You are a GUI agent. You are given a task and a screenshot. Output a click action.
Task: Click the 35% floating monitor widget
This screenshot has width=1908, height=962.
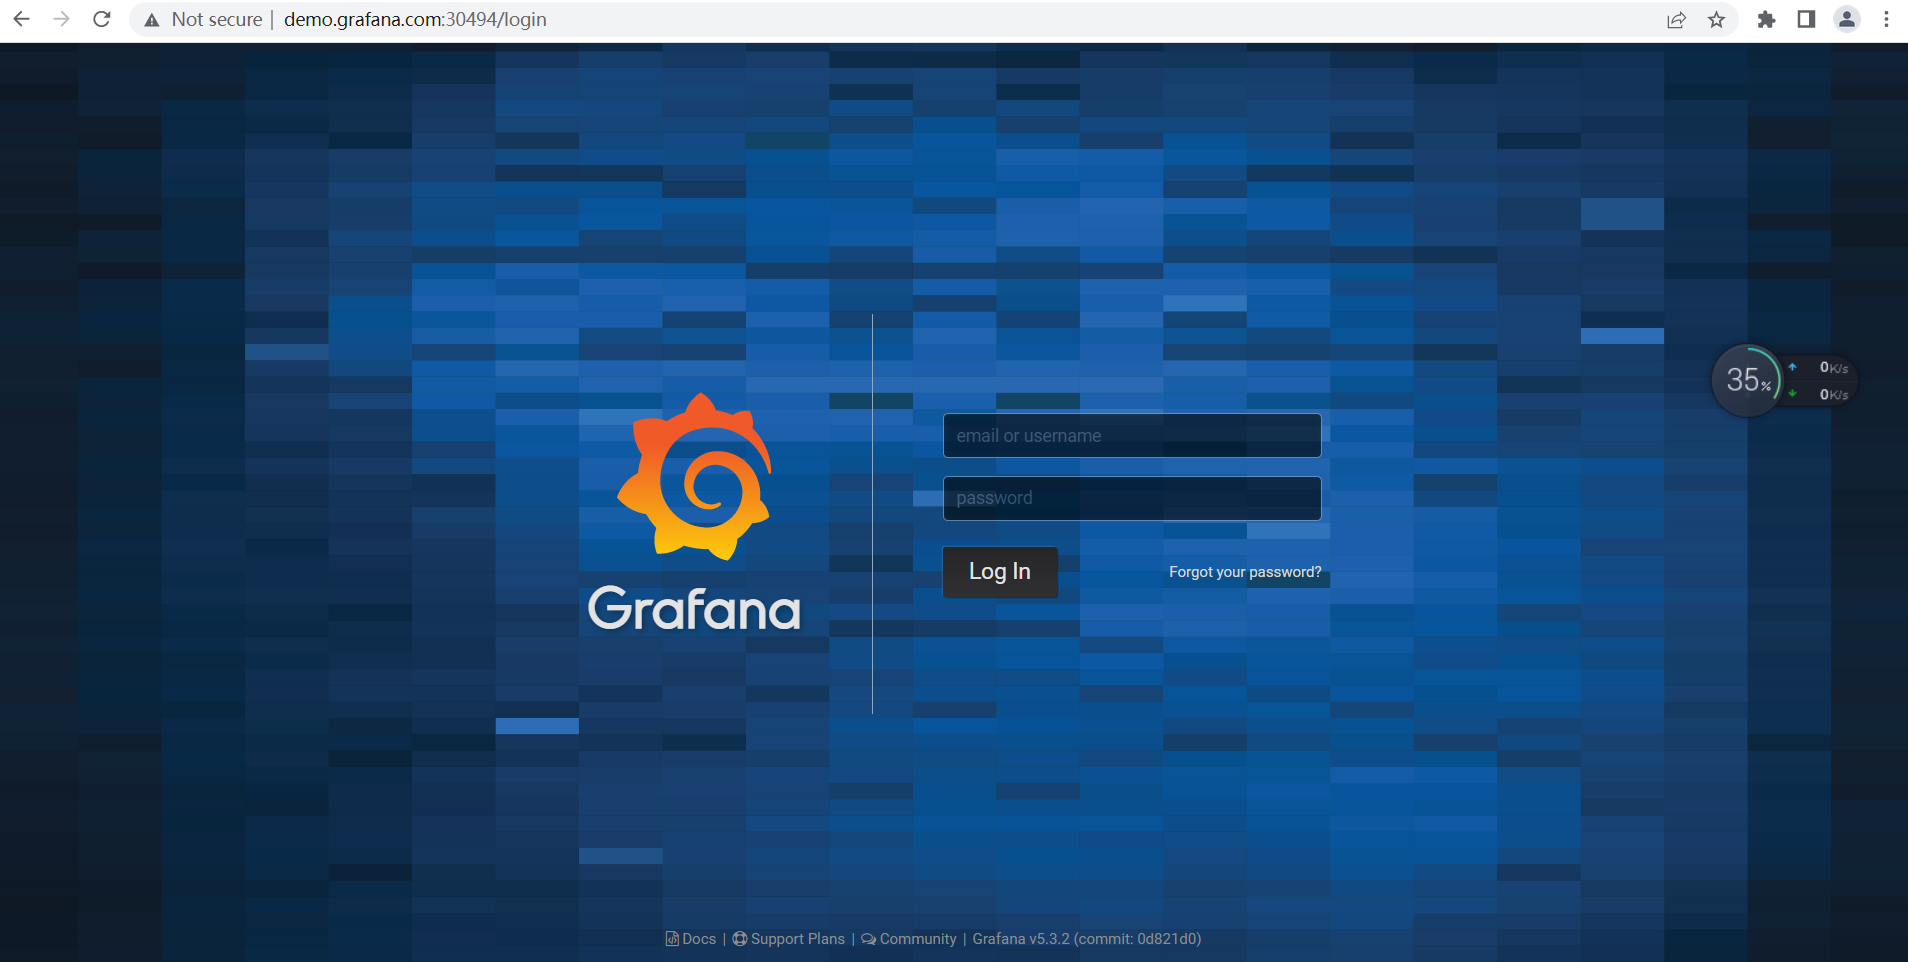[1747, 380]
